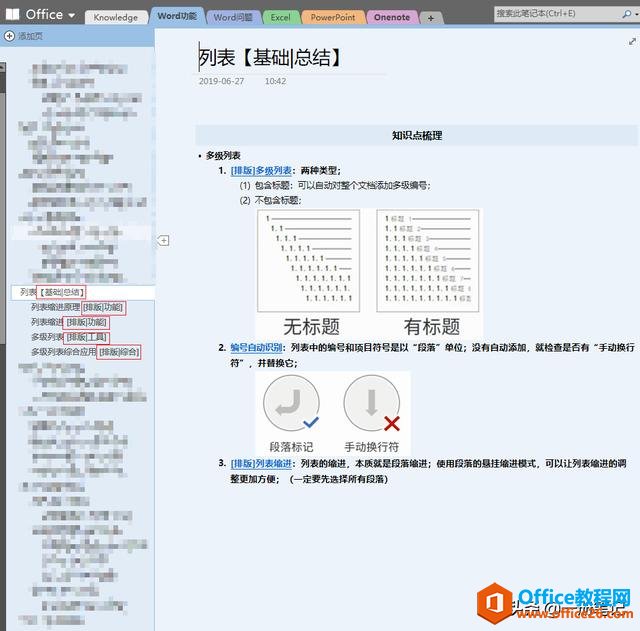The height and width of the screenshot is (631, 640).
Task: Click the page title 列表【基础|总结】
Action: click(269, 57)
